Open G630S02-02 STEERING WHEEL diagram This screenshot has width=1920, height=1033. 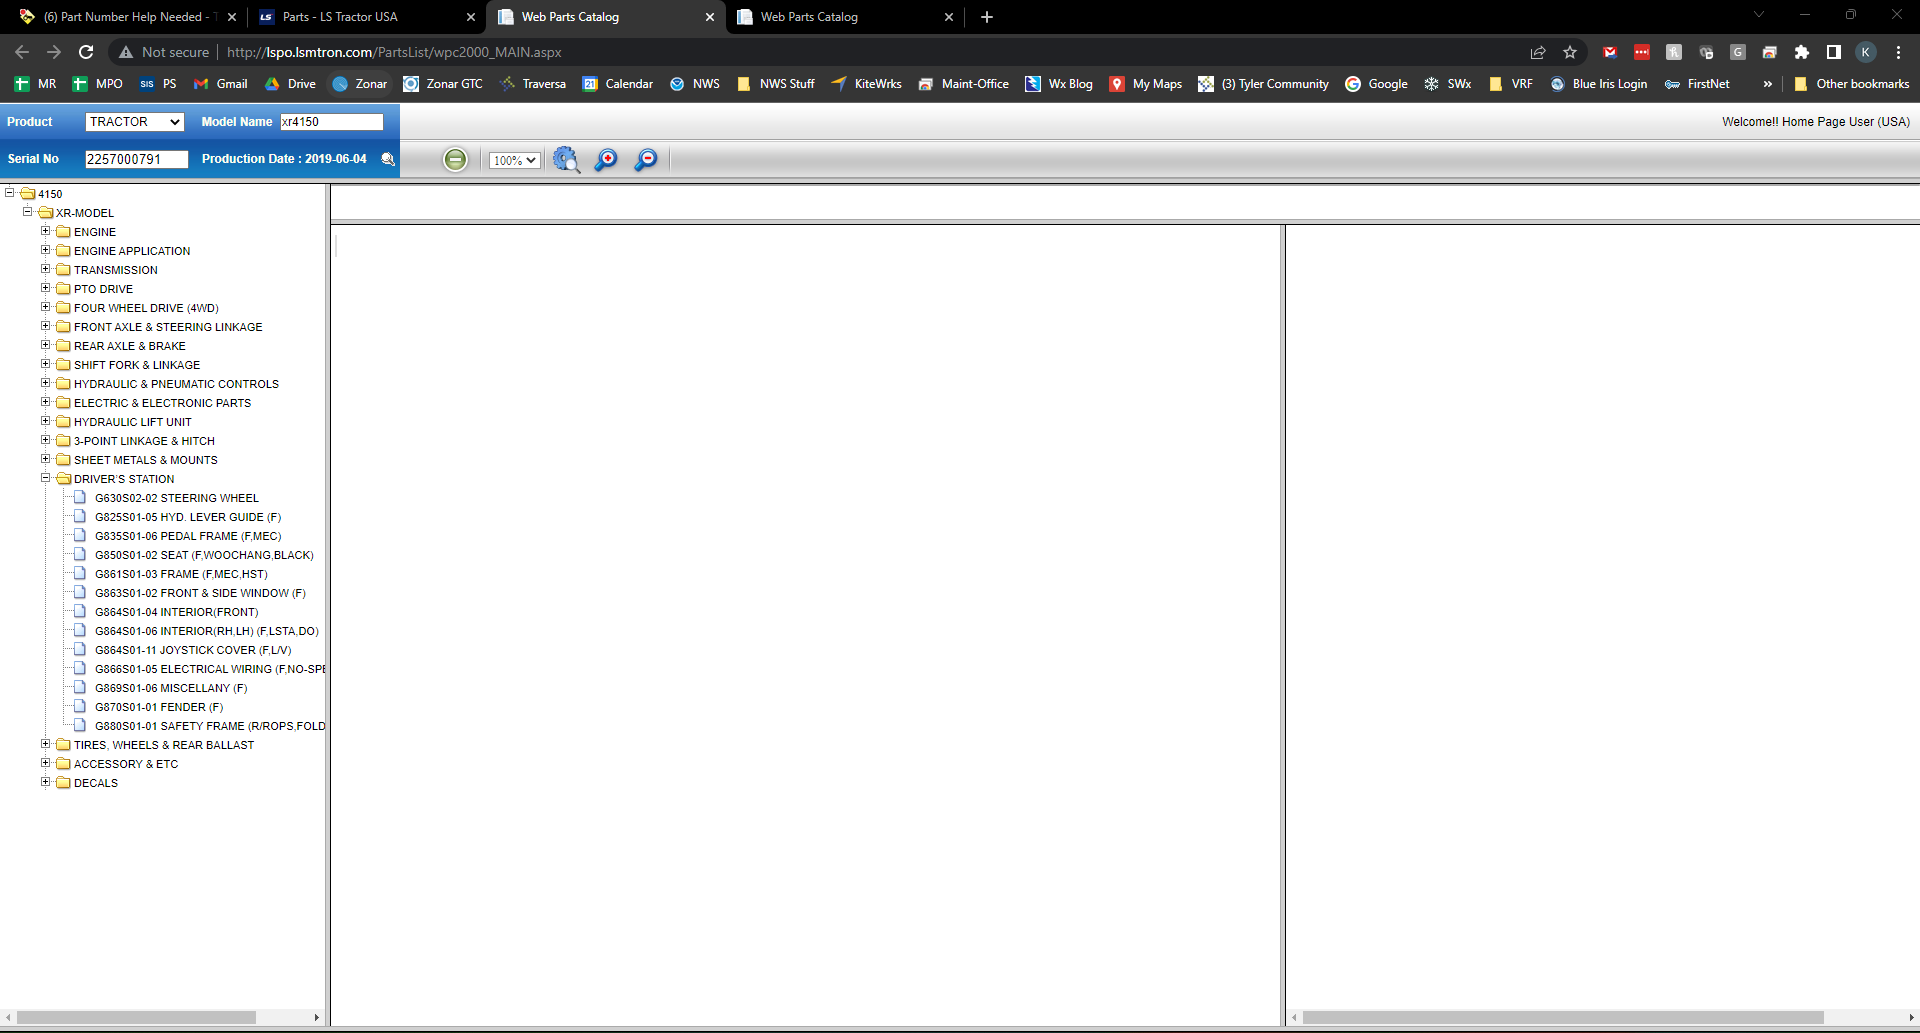tap(176, 498)
